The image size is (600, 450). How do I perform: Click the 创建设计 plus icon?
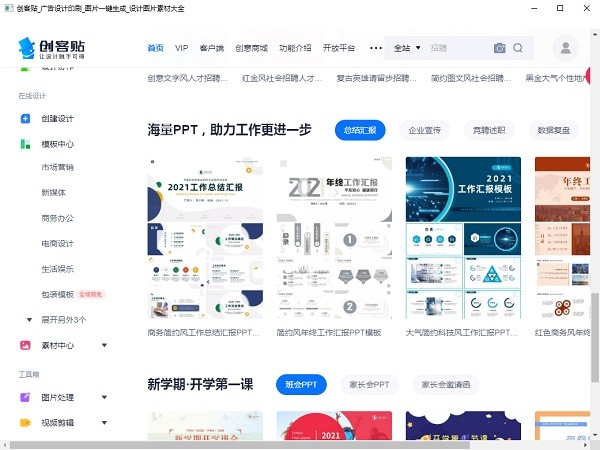point(25,119)
